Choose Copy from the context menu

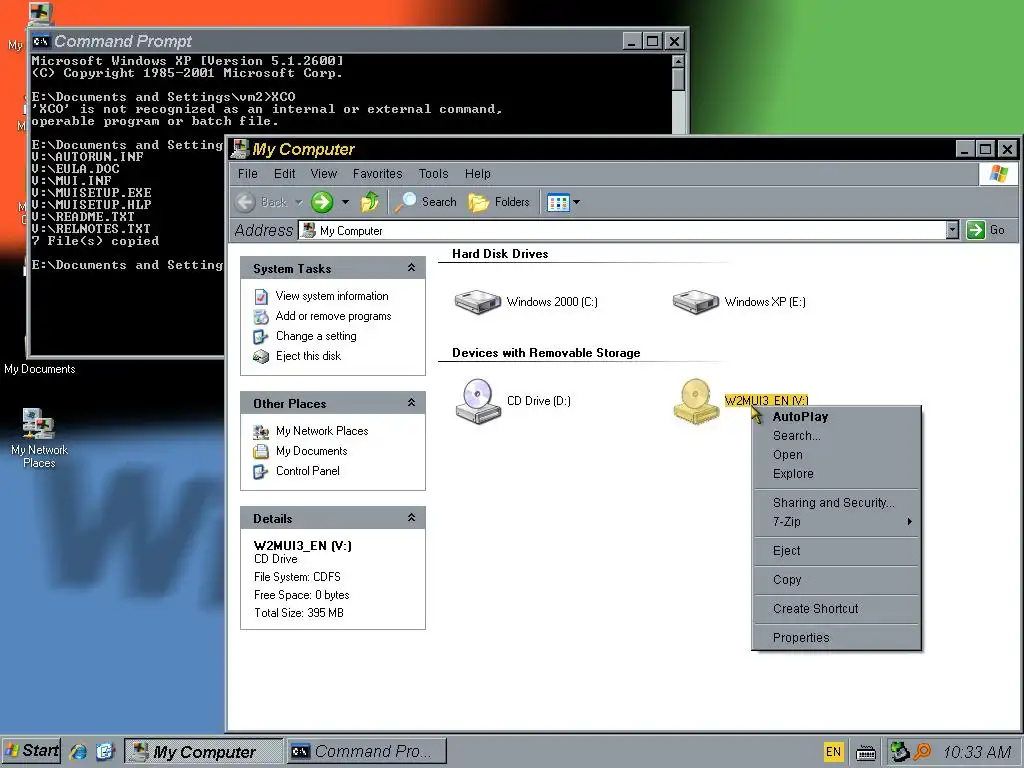[x=836, y=579]
